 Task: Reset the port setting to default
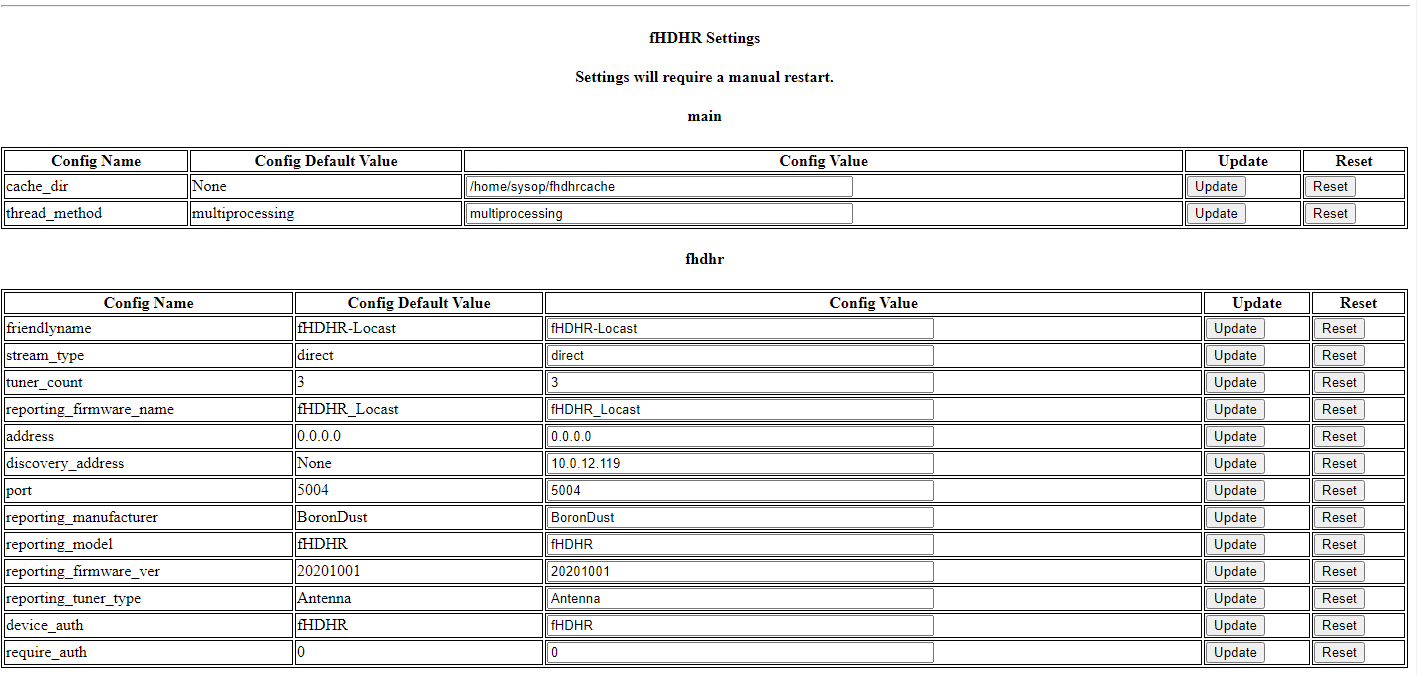point(1338,491)
